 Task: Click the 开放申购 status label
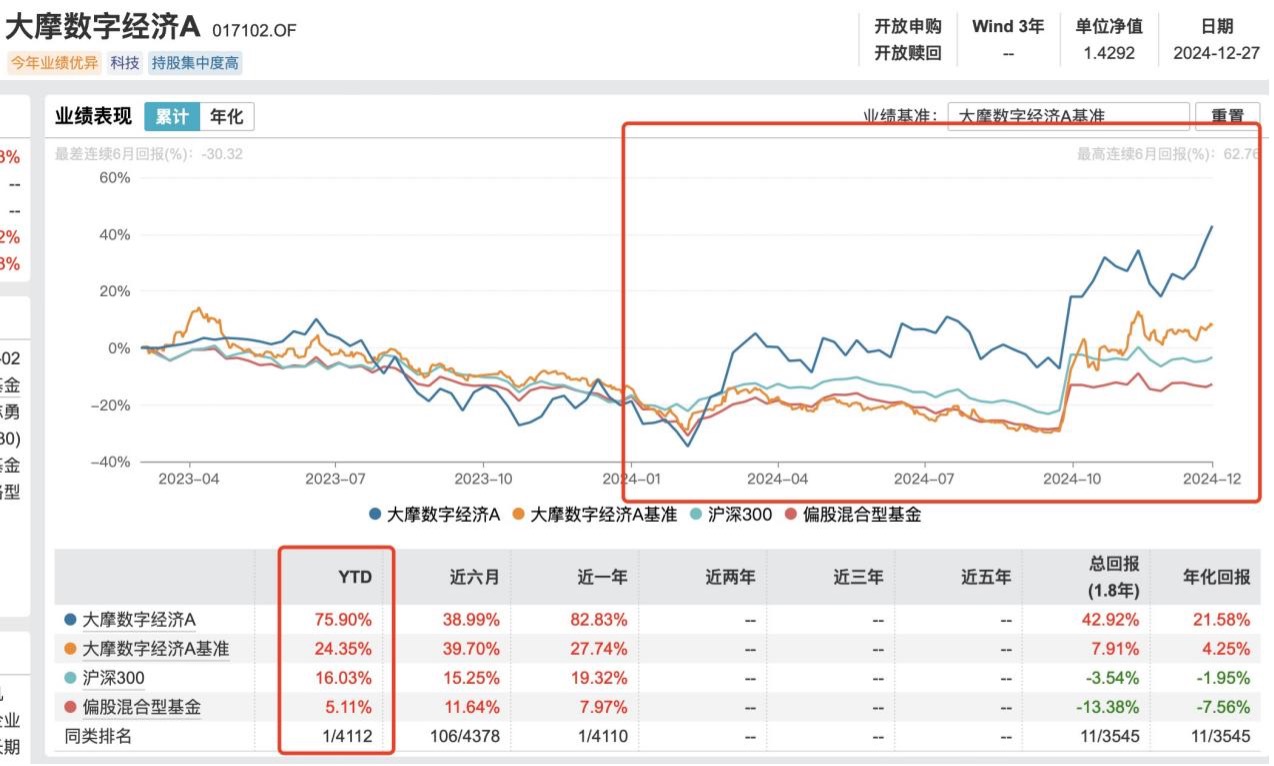[x=908, y=27]
